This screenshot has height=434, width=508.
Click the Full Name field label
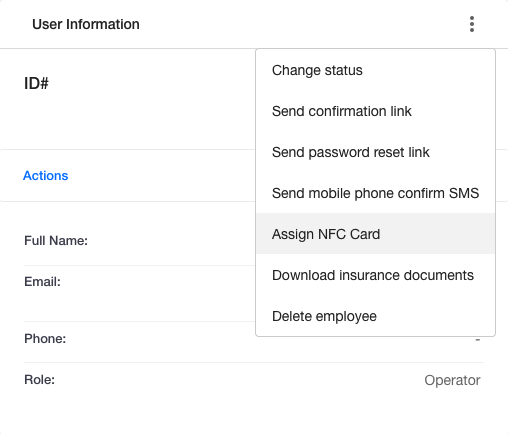point(56,241)
